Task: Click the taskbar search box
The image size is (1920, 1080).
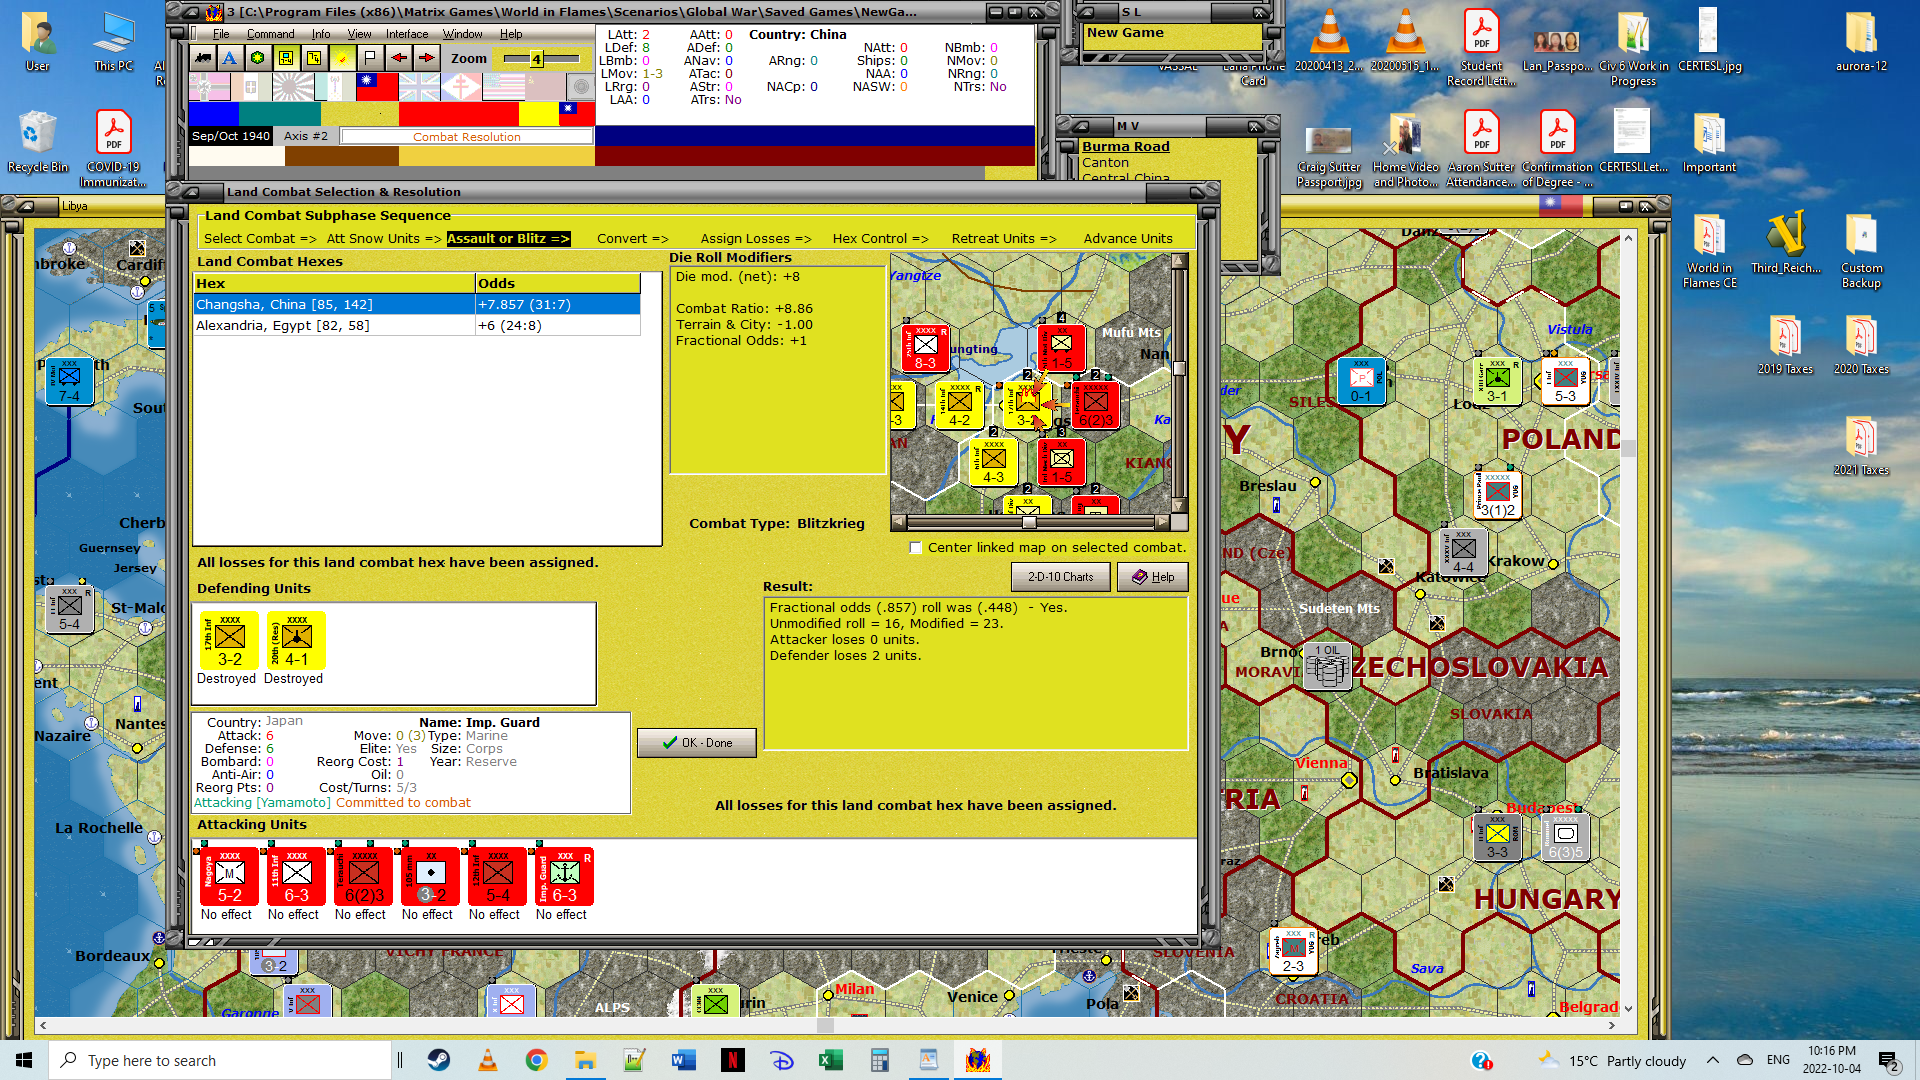Action: pos(220,1060)
